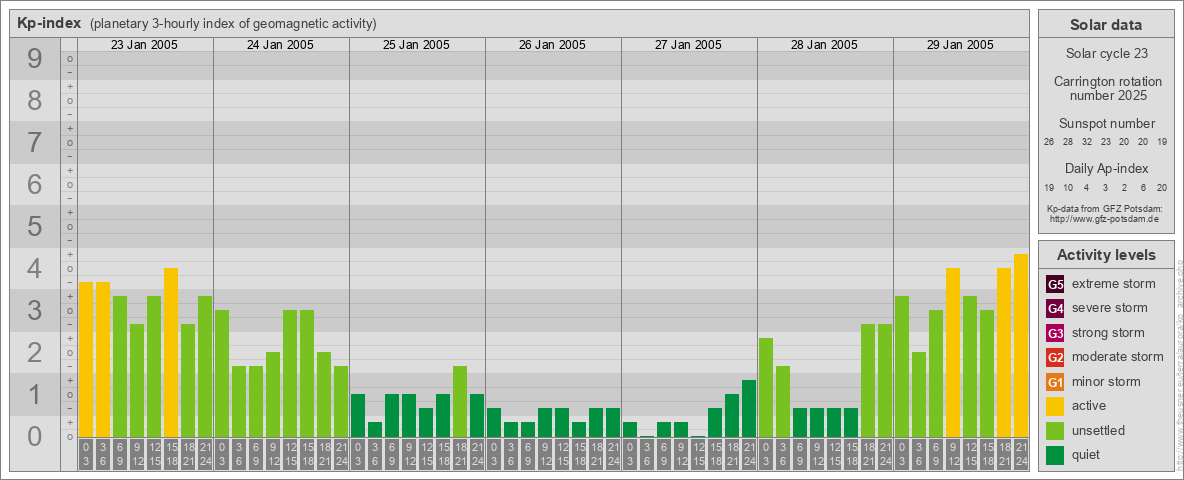Select the light green 'unsettled' legend swatch

(1055, 430)
